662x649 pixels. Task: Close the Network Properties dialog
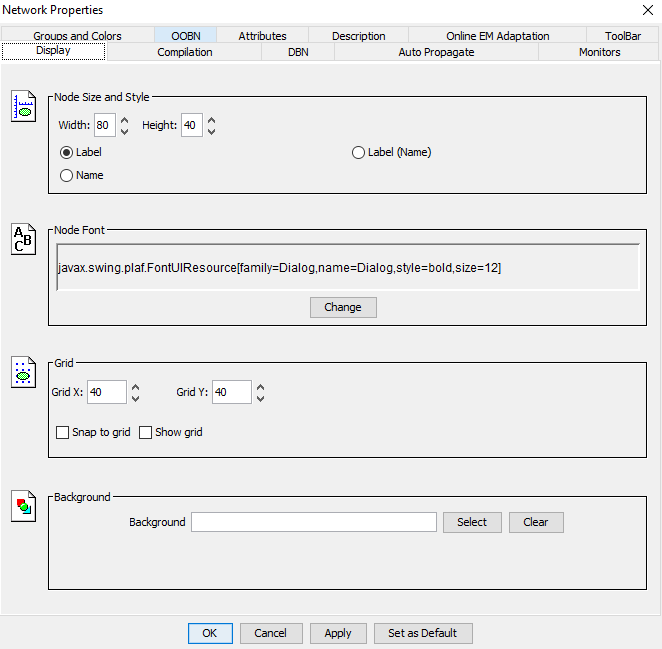pyautogui.click(x=645, y=10)
